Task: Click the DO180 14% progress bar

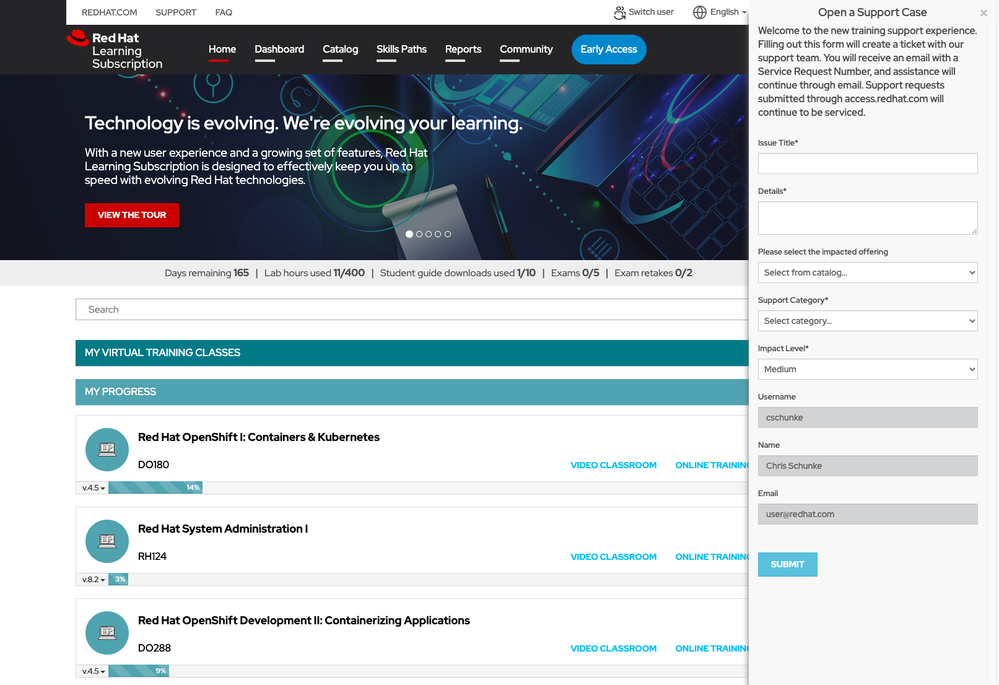Action: 155,488
